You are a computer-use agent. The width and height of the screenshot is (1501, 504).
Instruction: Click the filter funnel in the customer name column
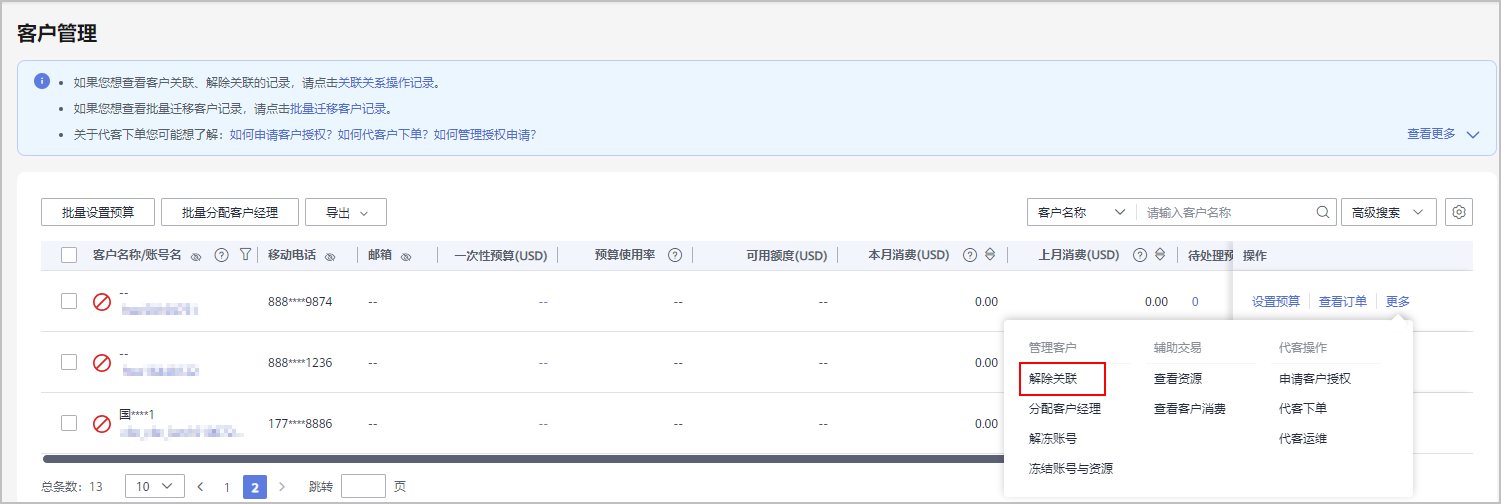tap(245, 255)
